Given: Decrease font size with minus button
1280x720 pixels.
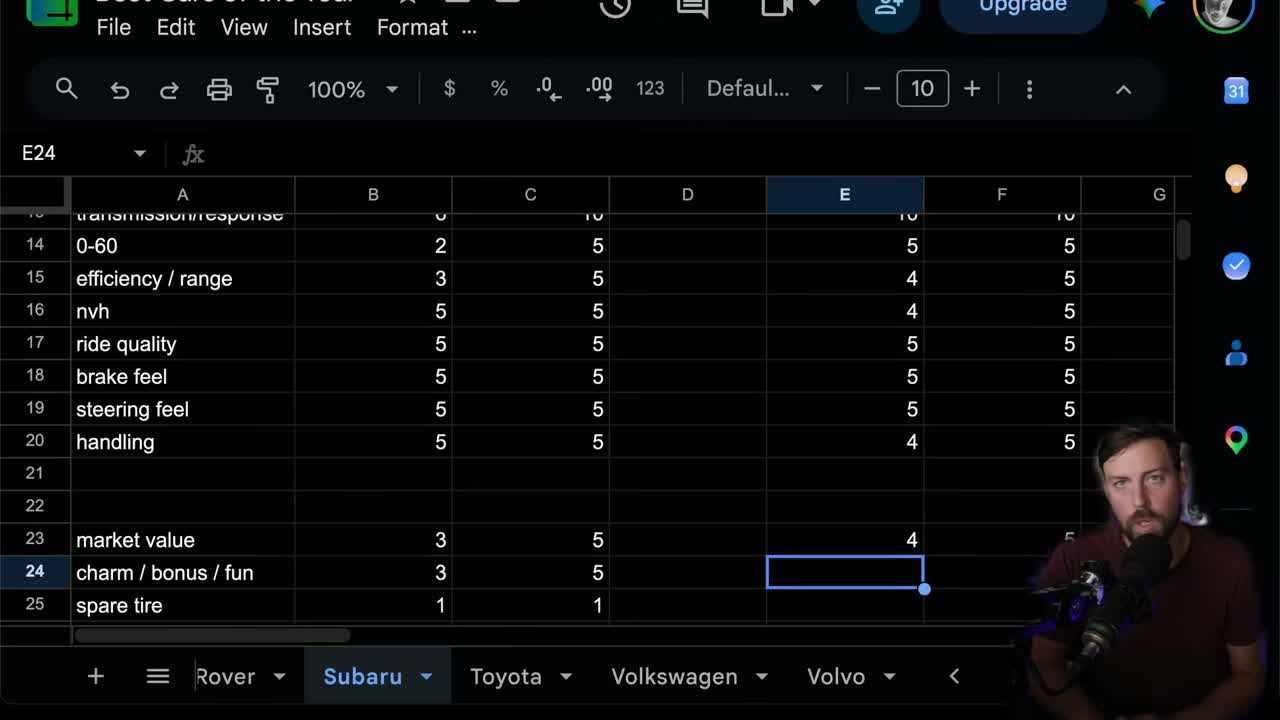Looking at the screenshot, I should [x=872, y=89].
